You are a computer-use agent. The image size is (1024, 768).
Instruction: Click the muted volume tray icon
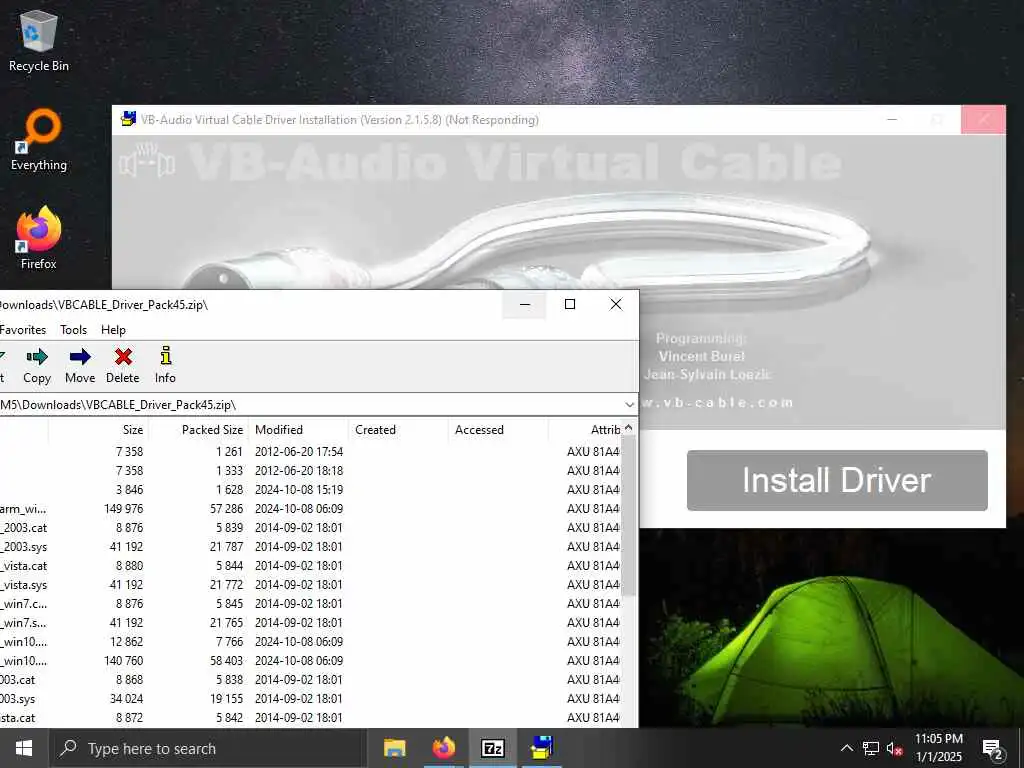point(895,749)
